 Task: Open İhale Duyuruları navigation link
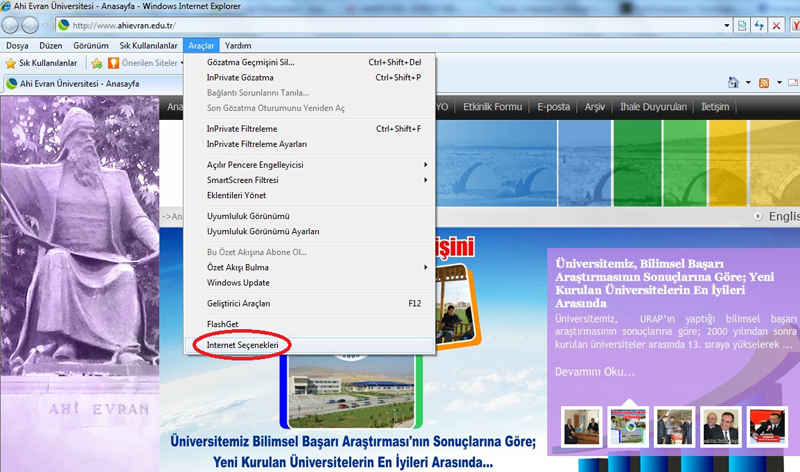point(653,107)
